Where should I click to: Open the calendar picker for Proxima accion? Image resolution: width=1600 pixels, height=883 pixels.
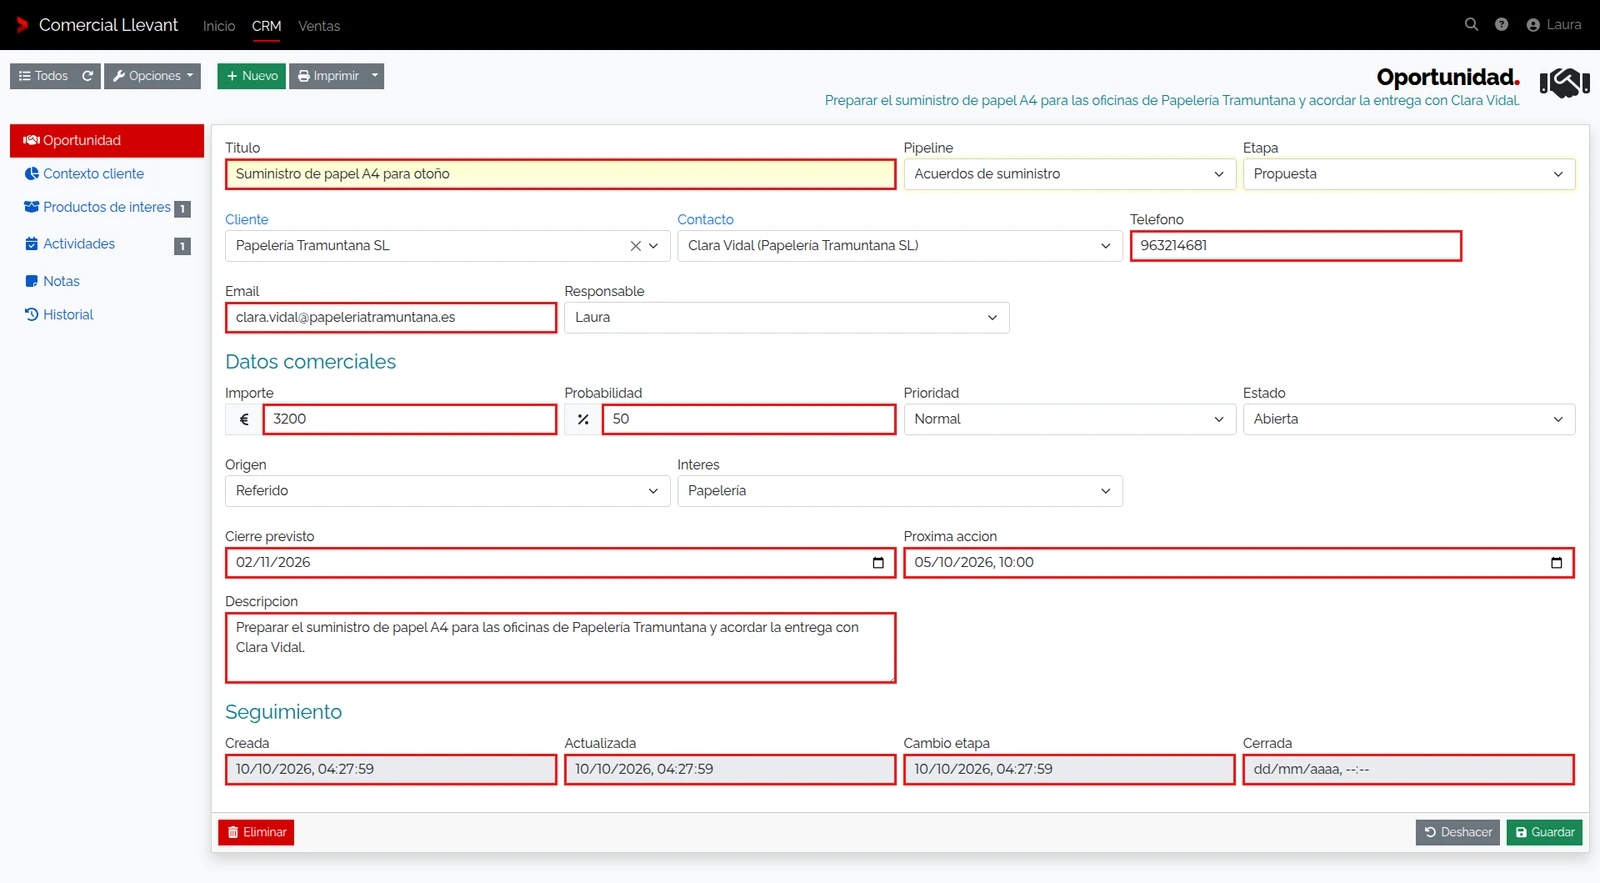pyautogui.click(x=1556, y=563)
